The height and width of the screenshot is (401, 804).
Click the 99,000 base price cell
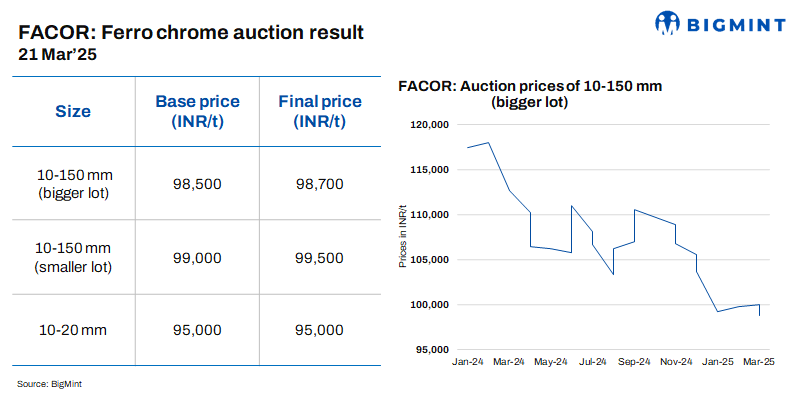tap(195, 258)
